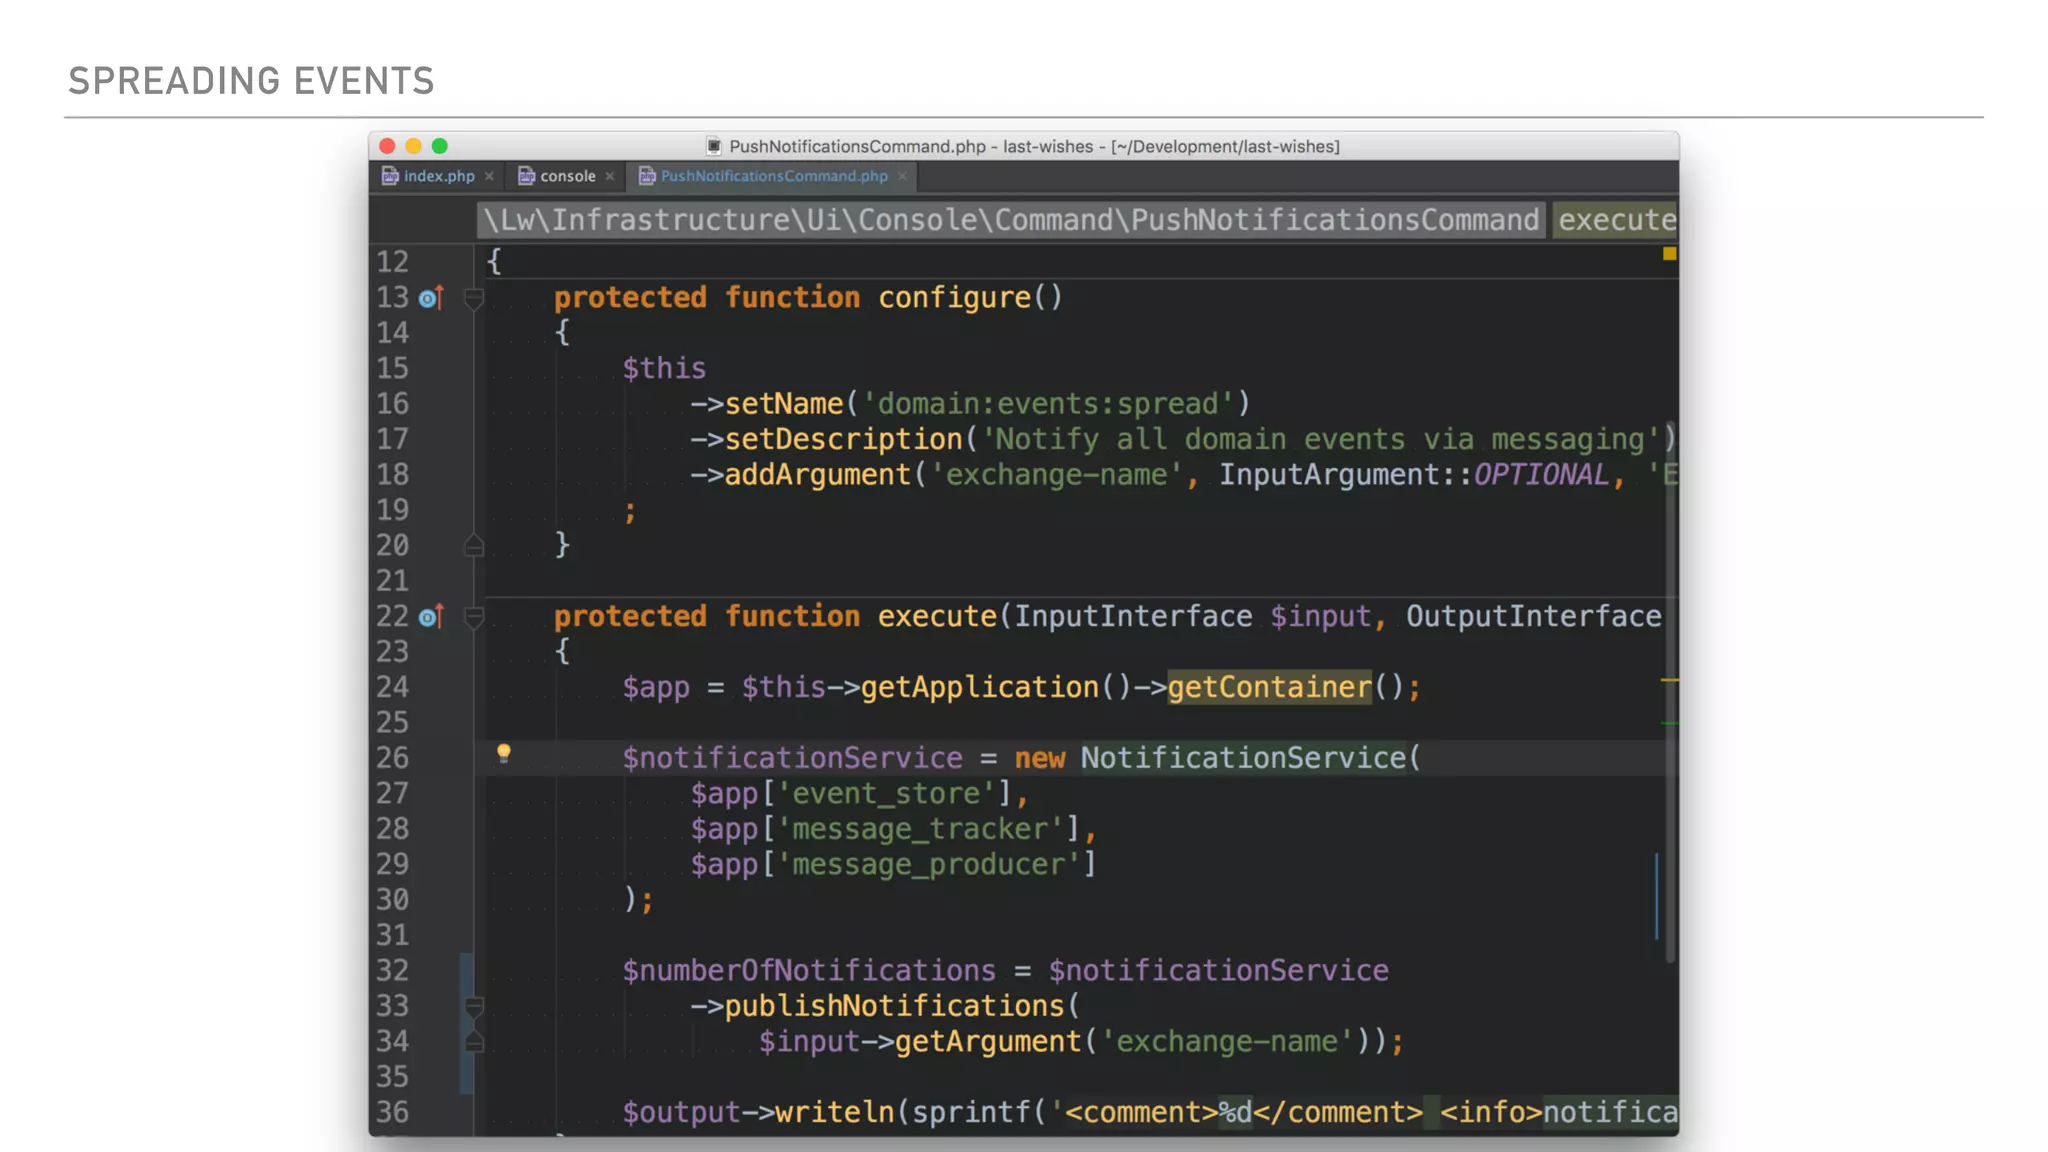Click the blue change marker beside line 32
This screenshot has height=1152, width=2048.
point(466,971)
